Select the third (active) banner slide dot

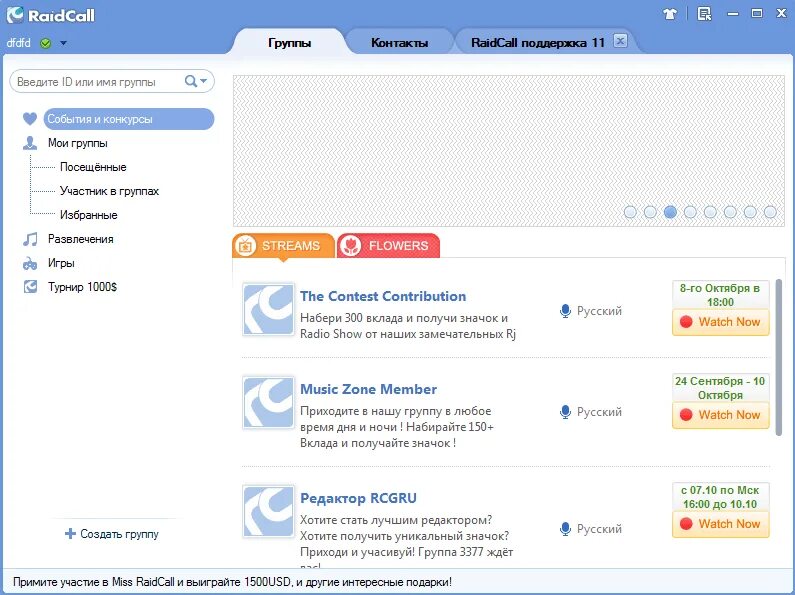coord(670,212)
